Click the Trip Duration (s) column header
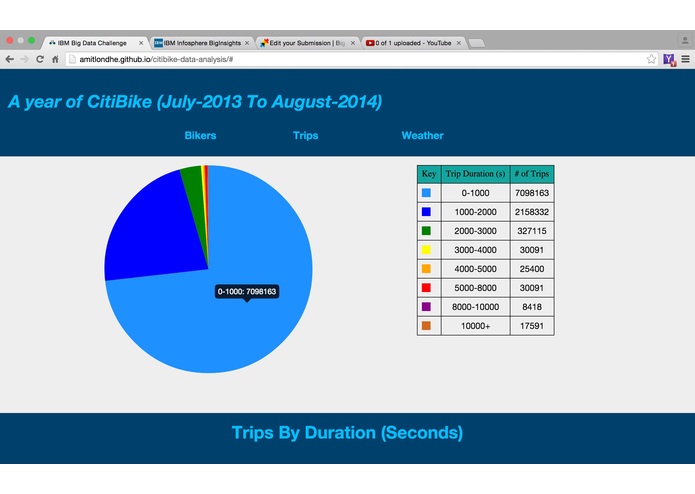Image resolution: width=695 pixels, height=494 pixels. pos(476,174)
